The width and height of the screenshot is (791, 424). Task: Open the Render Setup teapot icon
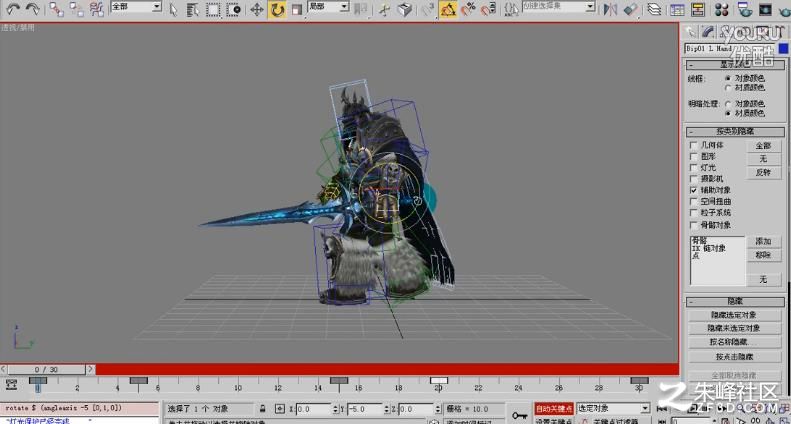(x=743, y=9)
